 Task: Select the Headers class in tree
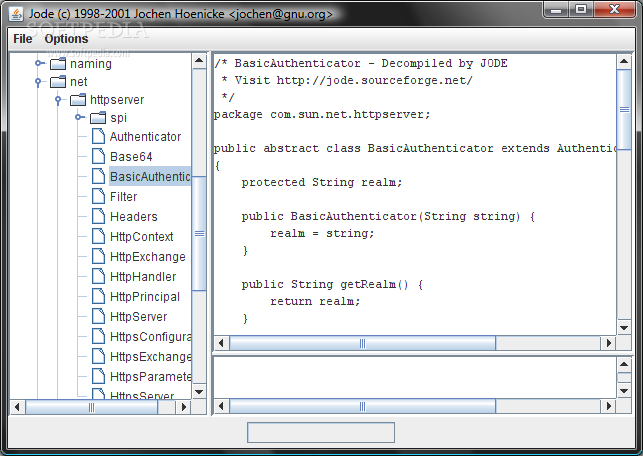click(x=133, y=217)
